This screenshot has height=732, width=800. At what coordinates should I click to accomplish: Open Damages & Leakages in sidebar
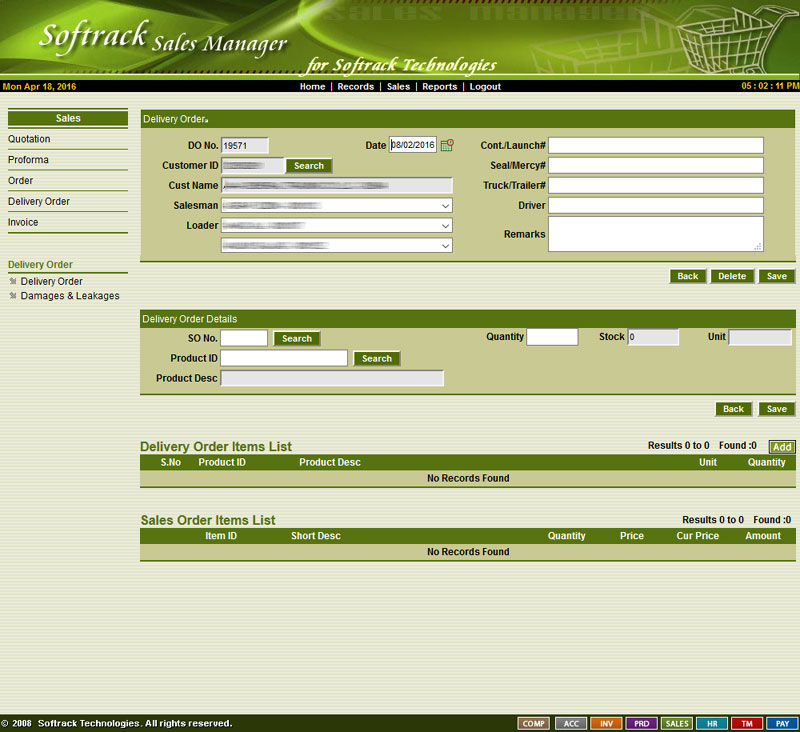(x=69, y=296)
